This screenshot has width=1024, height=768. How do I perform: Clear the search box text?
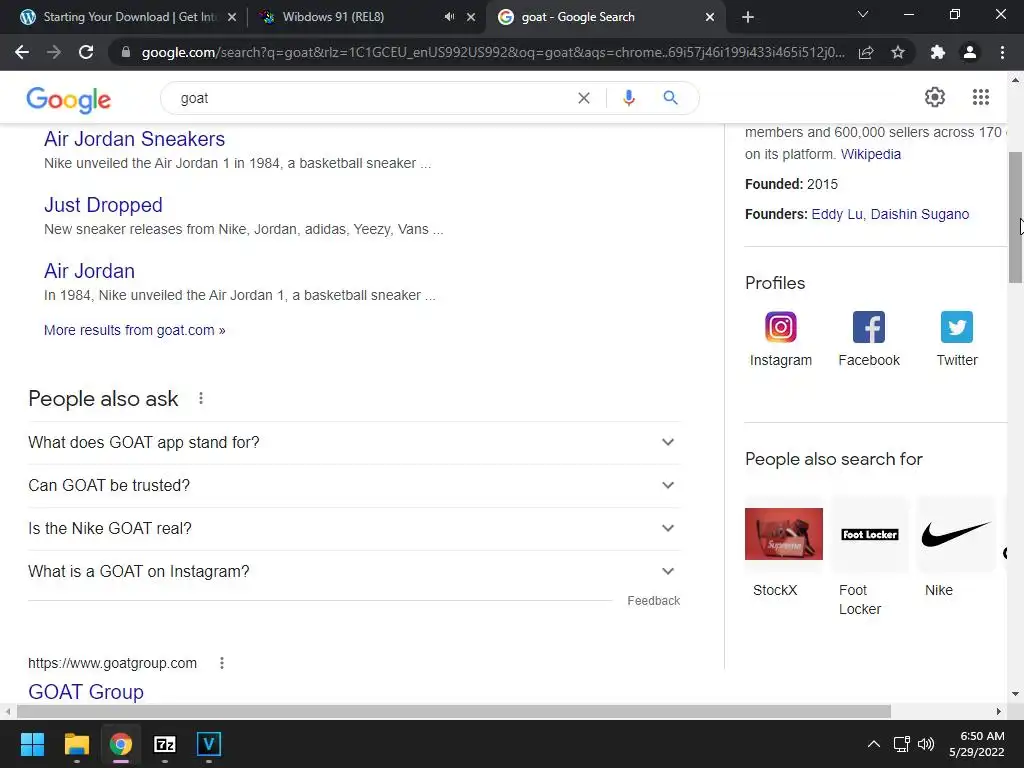(x=584, y=98)
